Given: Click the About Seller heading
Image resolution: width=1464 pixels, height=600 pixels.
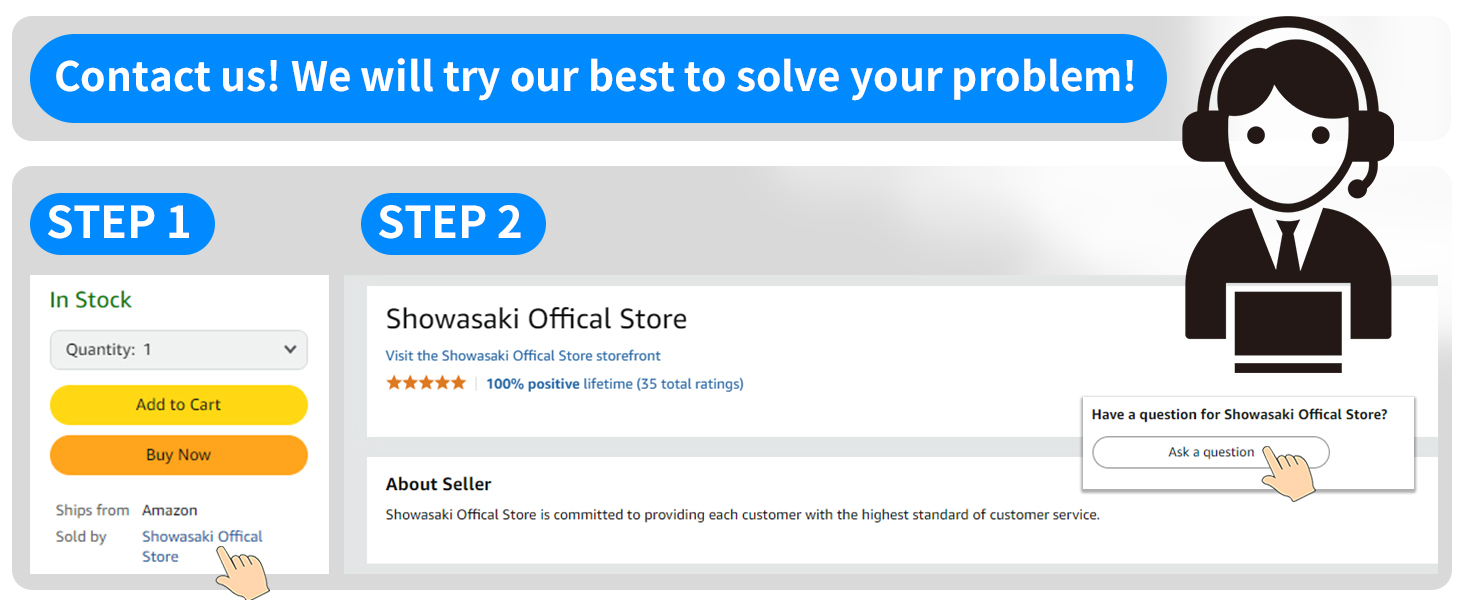Looking at the screenshot, I should [438, 484].
